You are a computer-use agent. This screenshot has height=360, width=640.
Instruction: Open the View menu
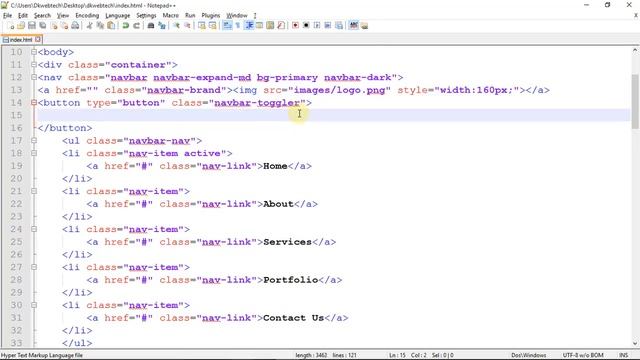point(62,16)
